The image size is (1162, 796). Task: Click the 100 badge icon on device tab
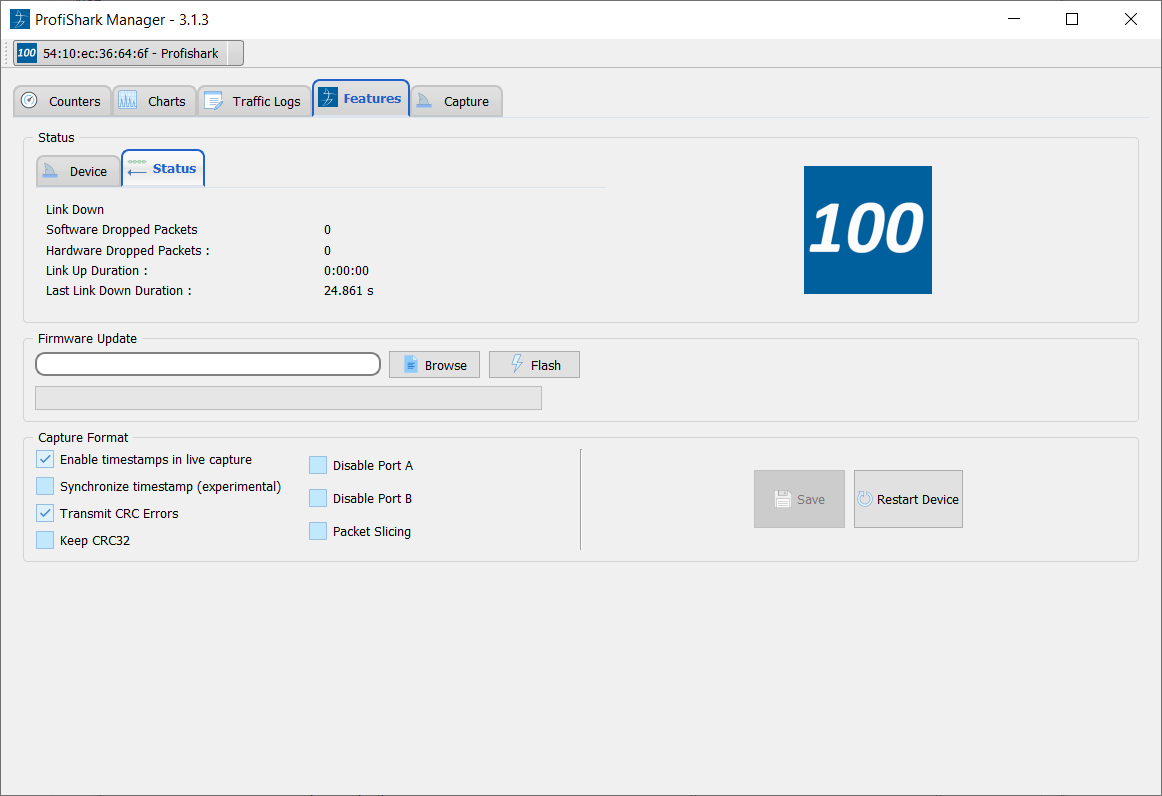[x=27, y=53]
